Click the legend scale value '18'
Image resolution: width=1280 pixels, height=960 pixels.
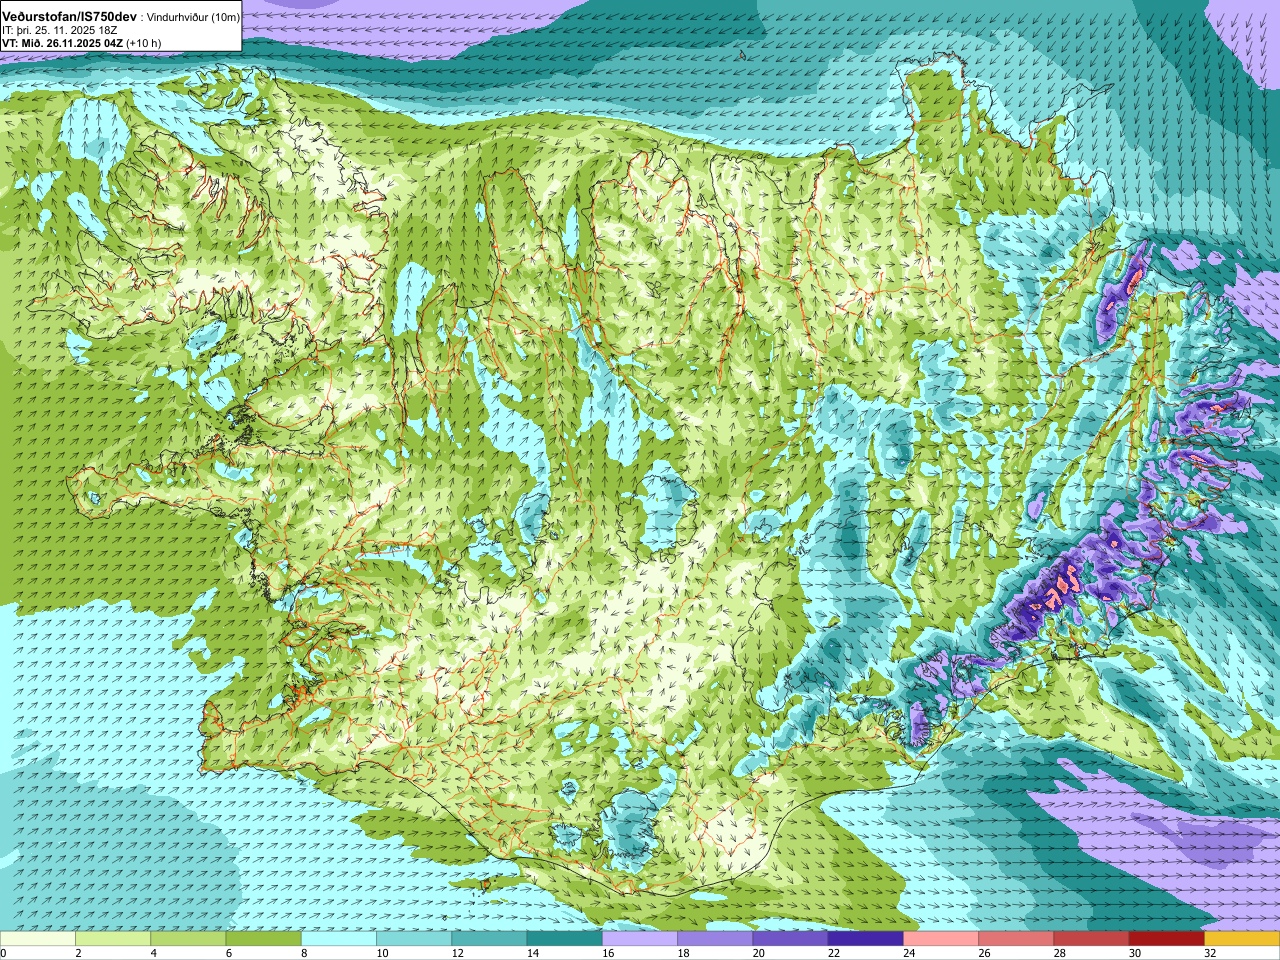(x=683, y=953)
